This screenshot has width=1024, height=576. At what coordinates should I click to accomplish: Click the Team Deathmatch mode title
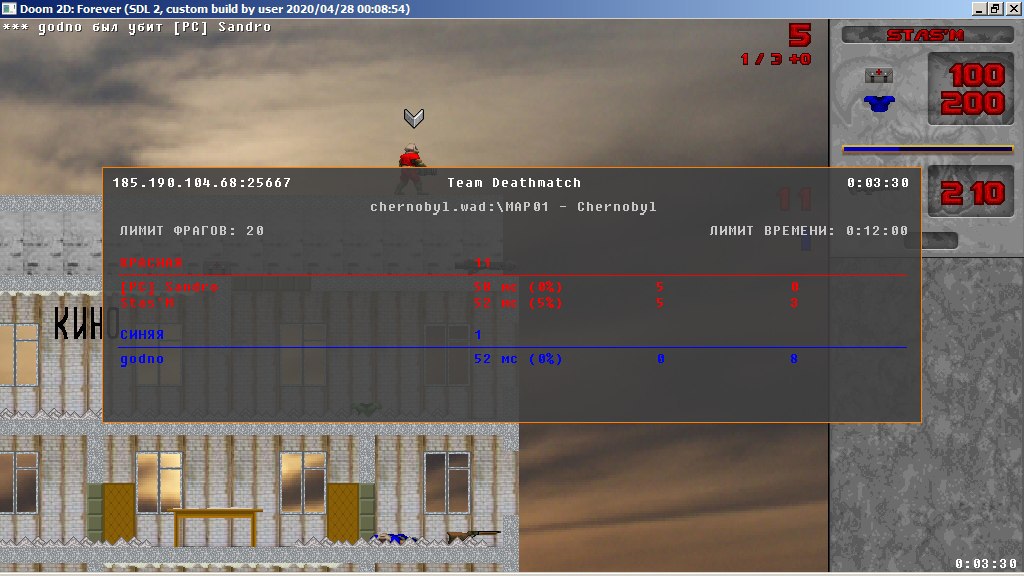click(x=514, y=183)
